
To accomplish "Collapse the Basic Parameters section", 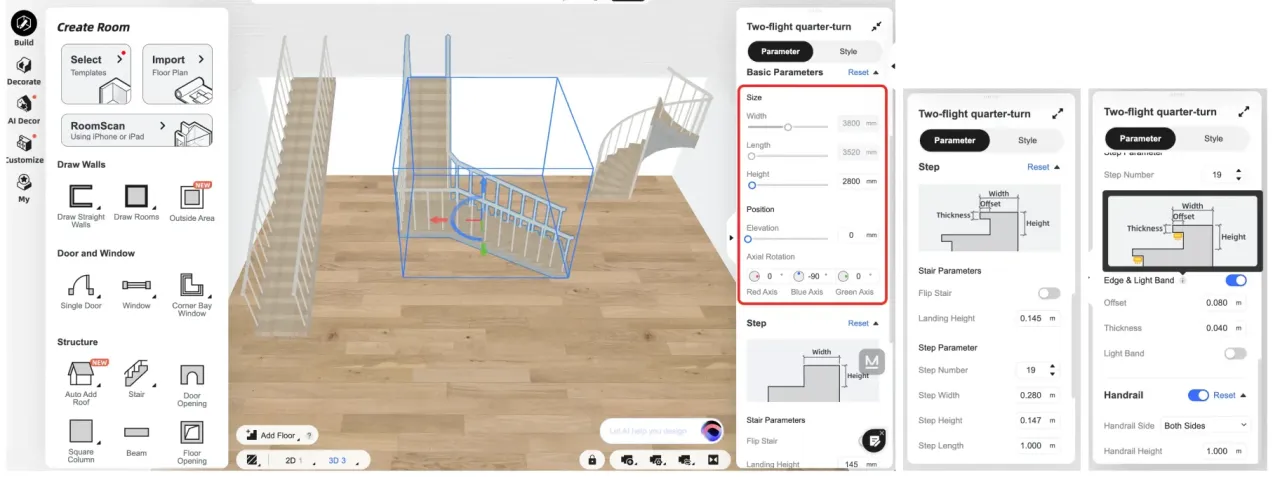I will tap(877, 73).
